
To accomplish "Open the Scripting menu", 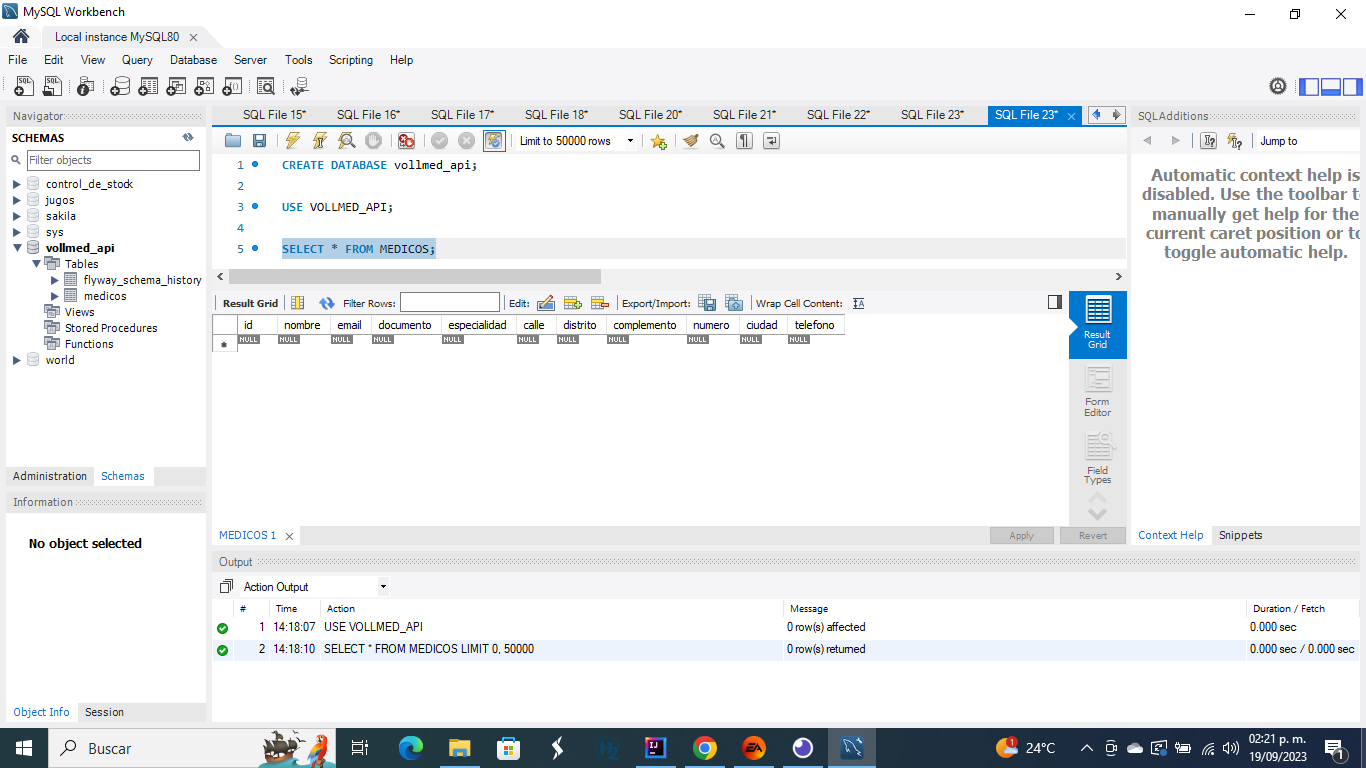I will [351, 60].
